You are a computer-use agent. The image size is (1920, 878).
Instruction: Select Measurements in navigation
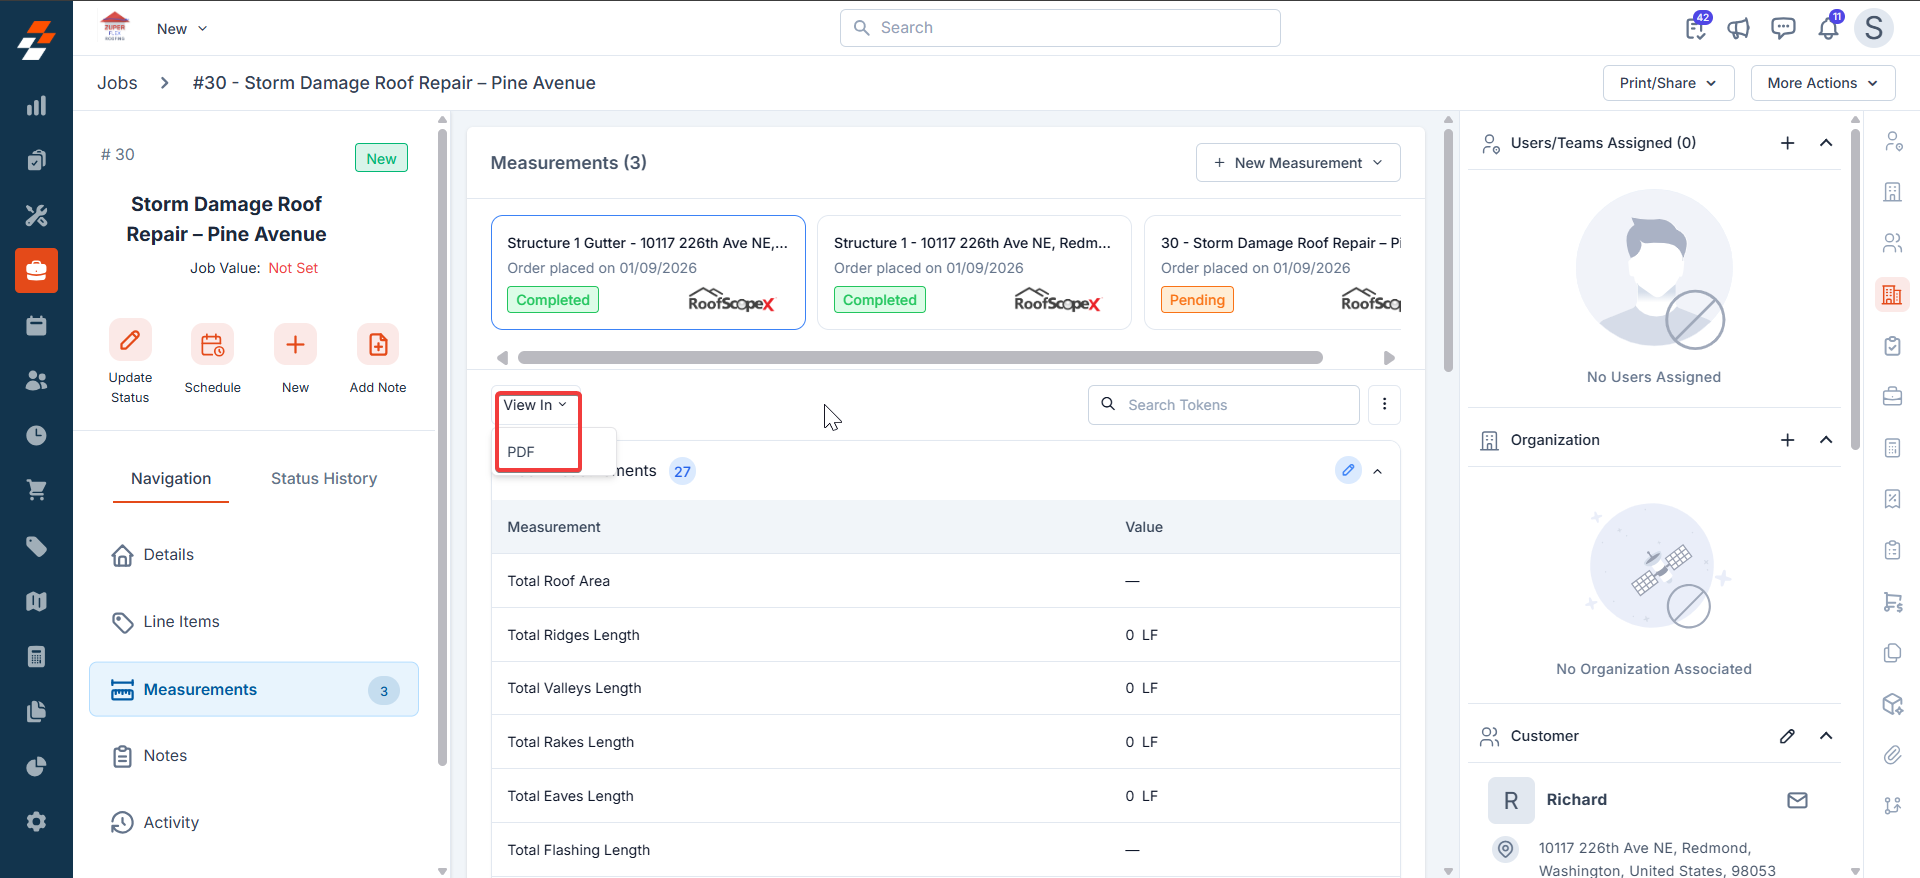(x=254, y=689)
